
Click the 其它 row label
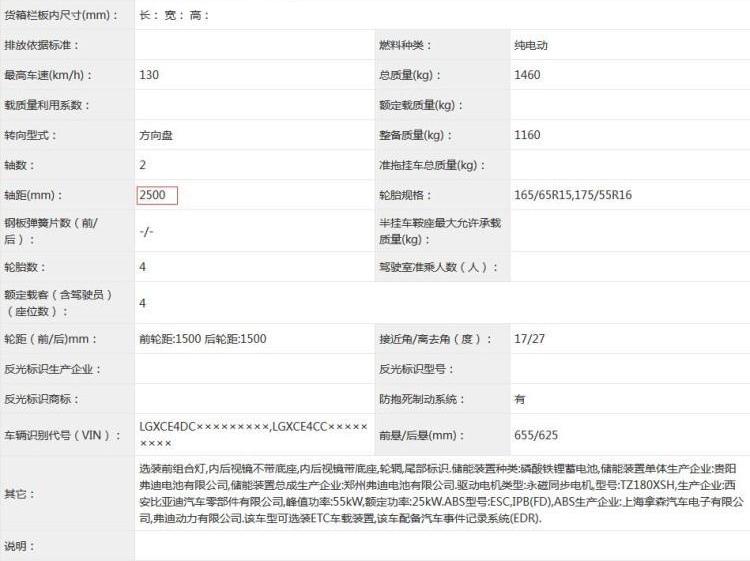click(19, 494)
